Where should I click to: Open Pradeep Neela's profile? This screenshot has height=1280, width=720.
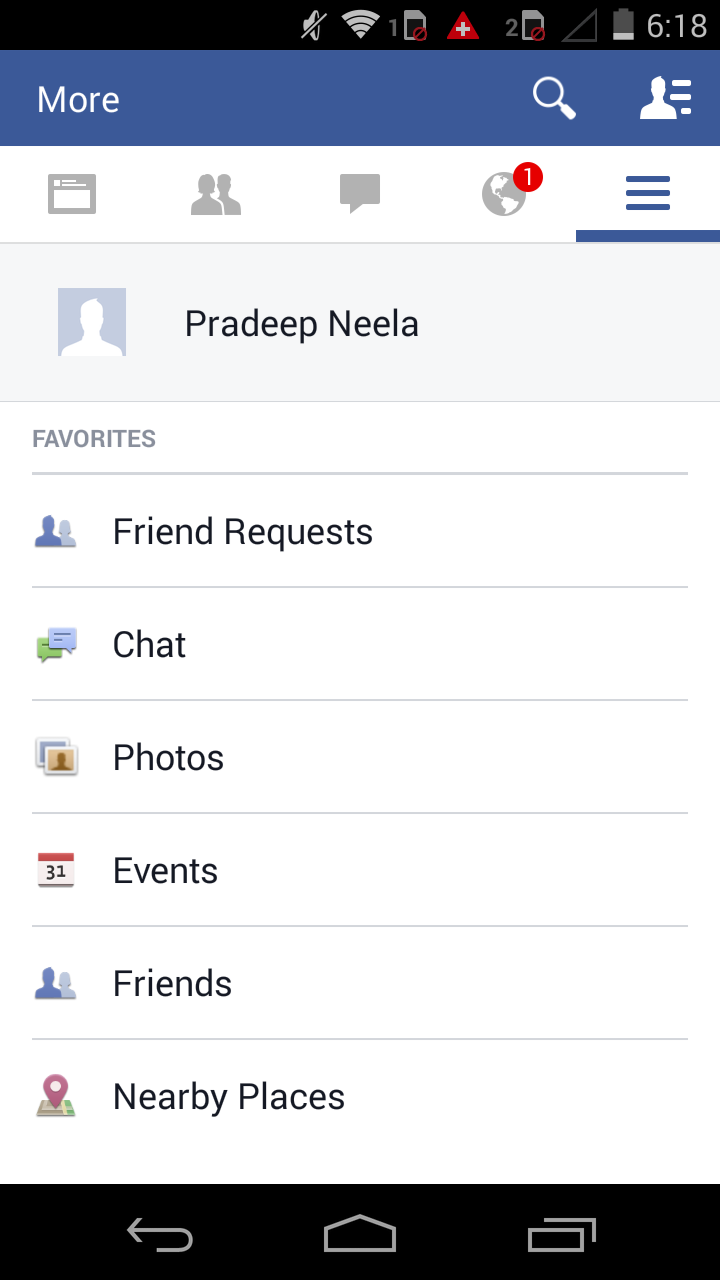302,324
